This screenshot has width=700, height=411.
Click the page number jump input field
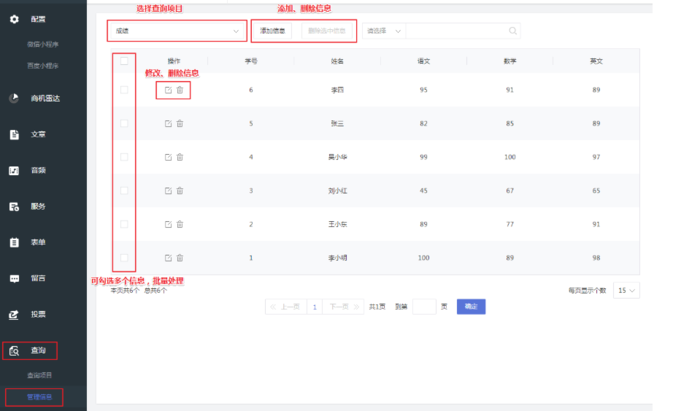click(424, 306)
